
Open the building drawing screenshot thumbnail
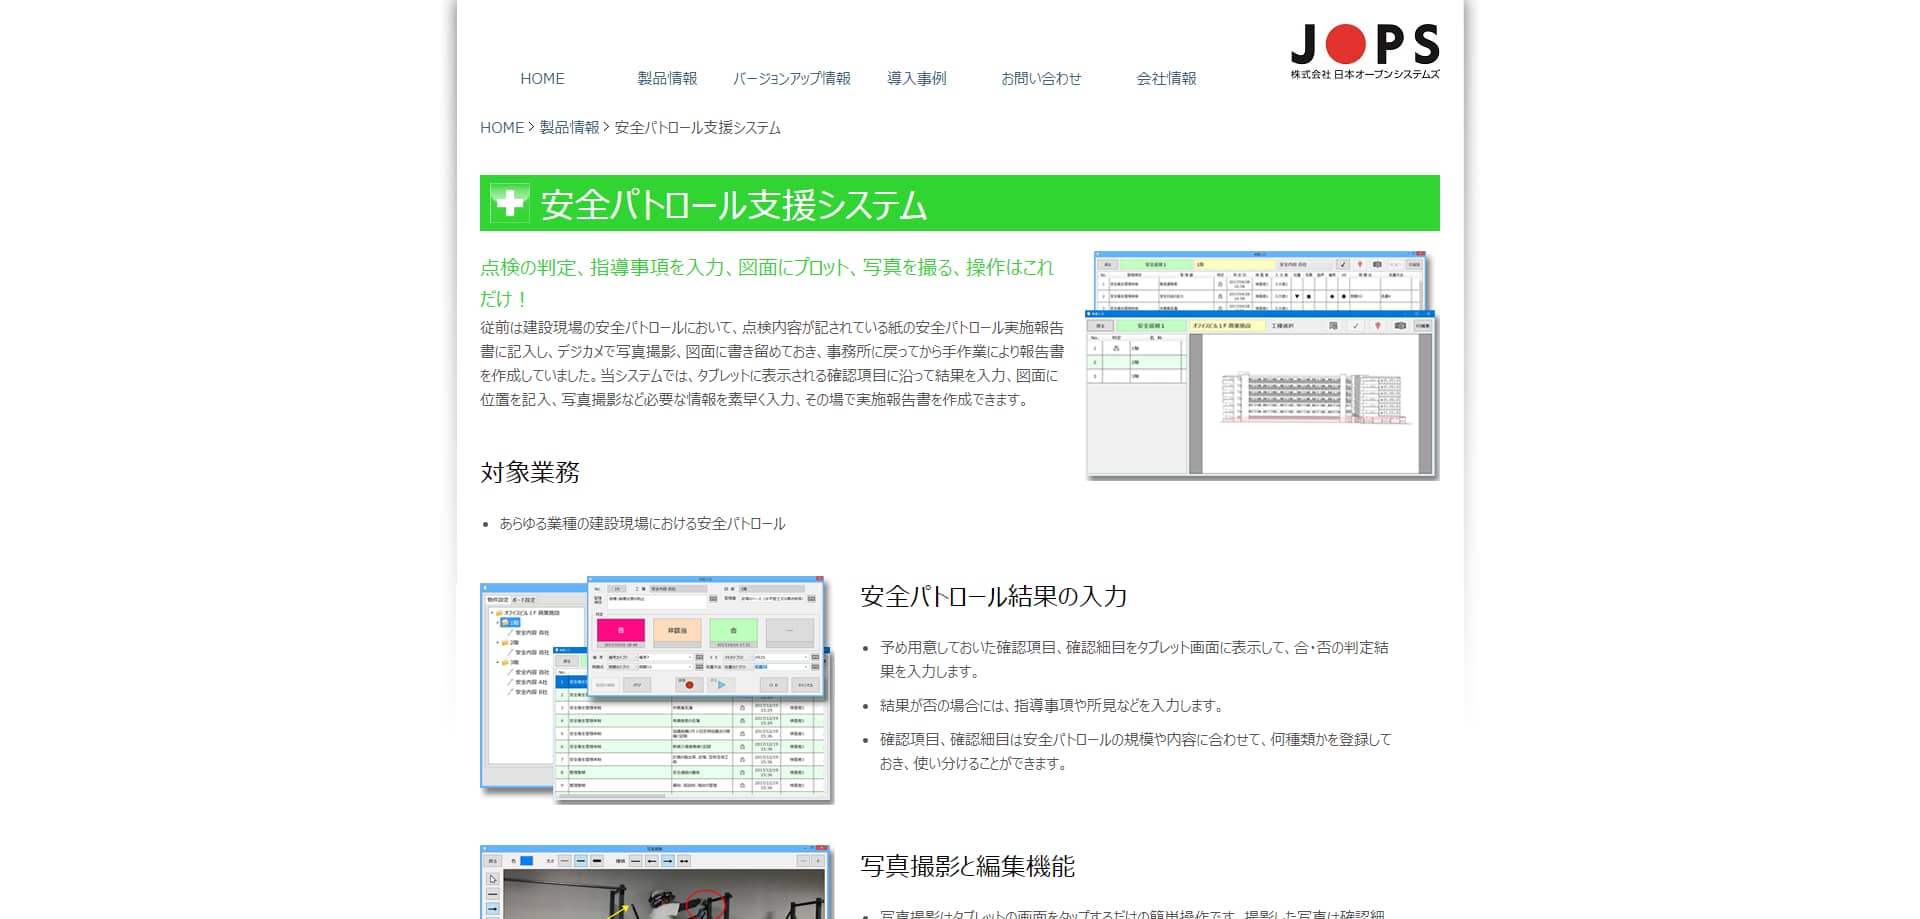(x=1262, y=365)
